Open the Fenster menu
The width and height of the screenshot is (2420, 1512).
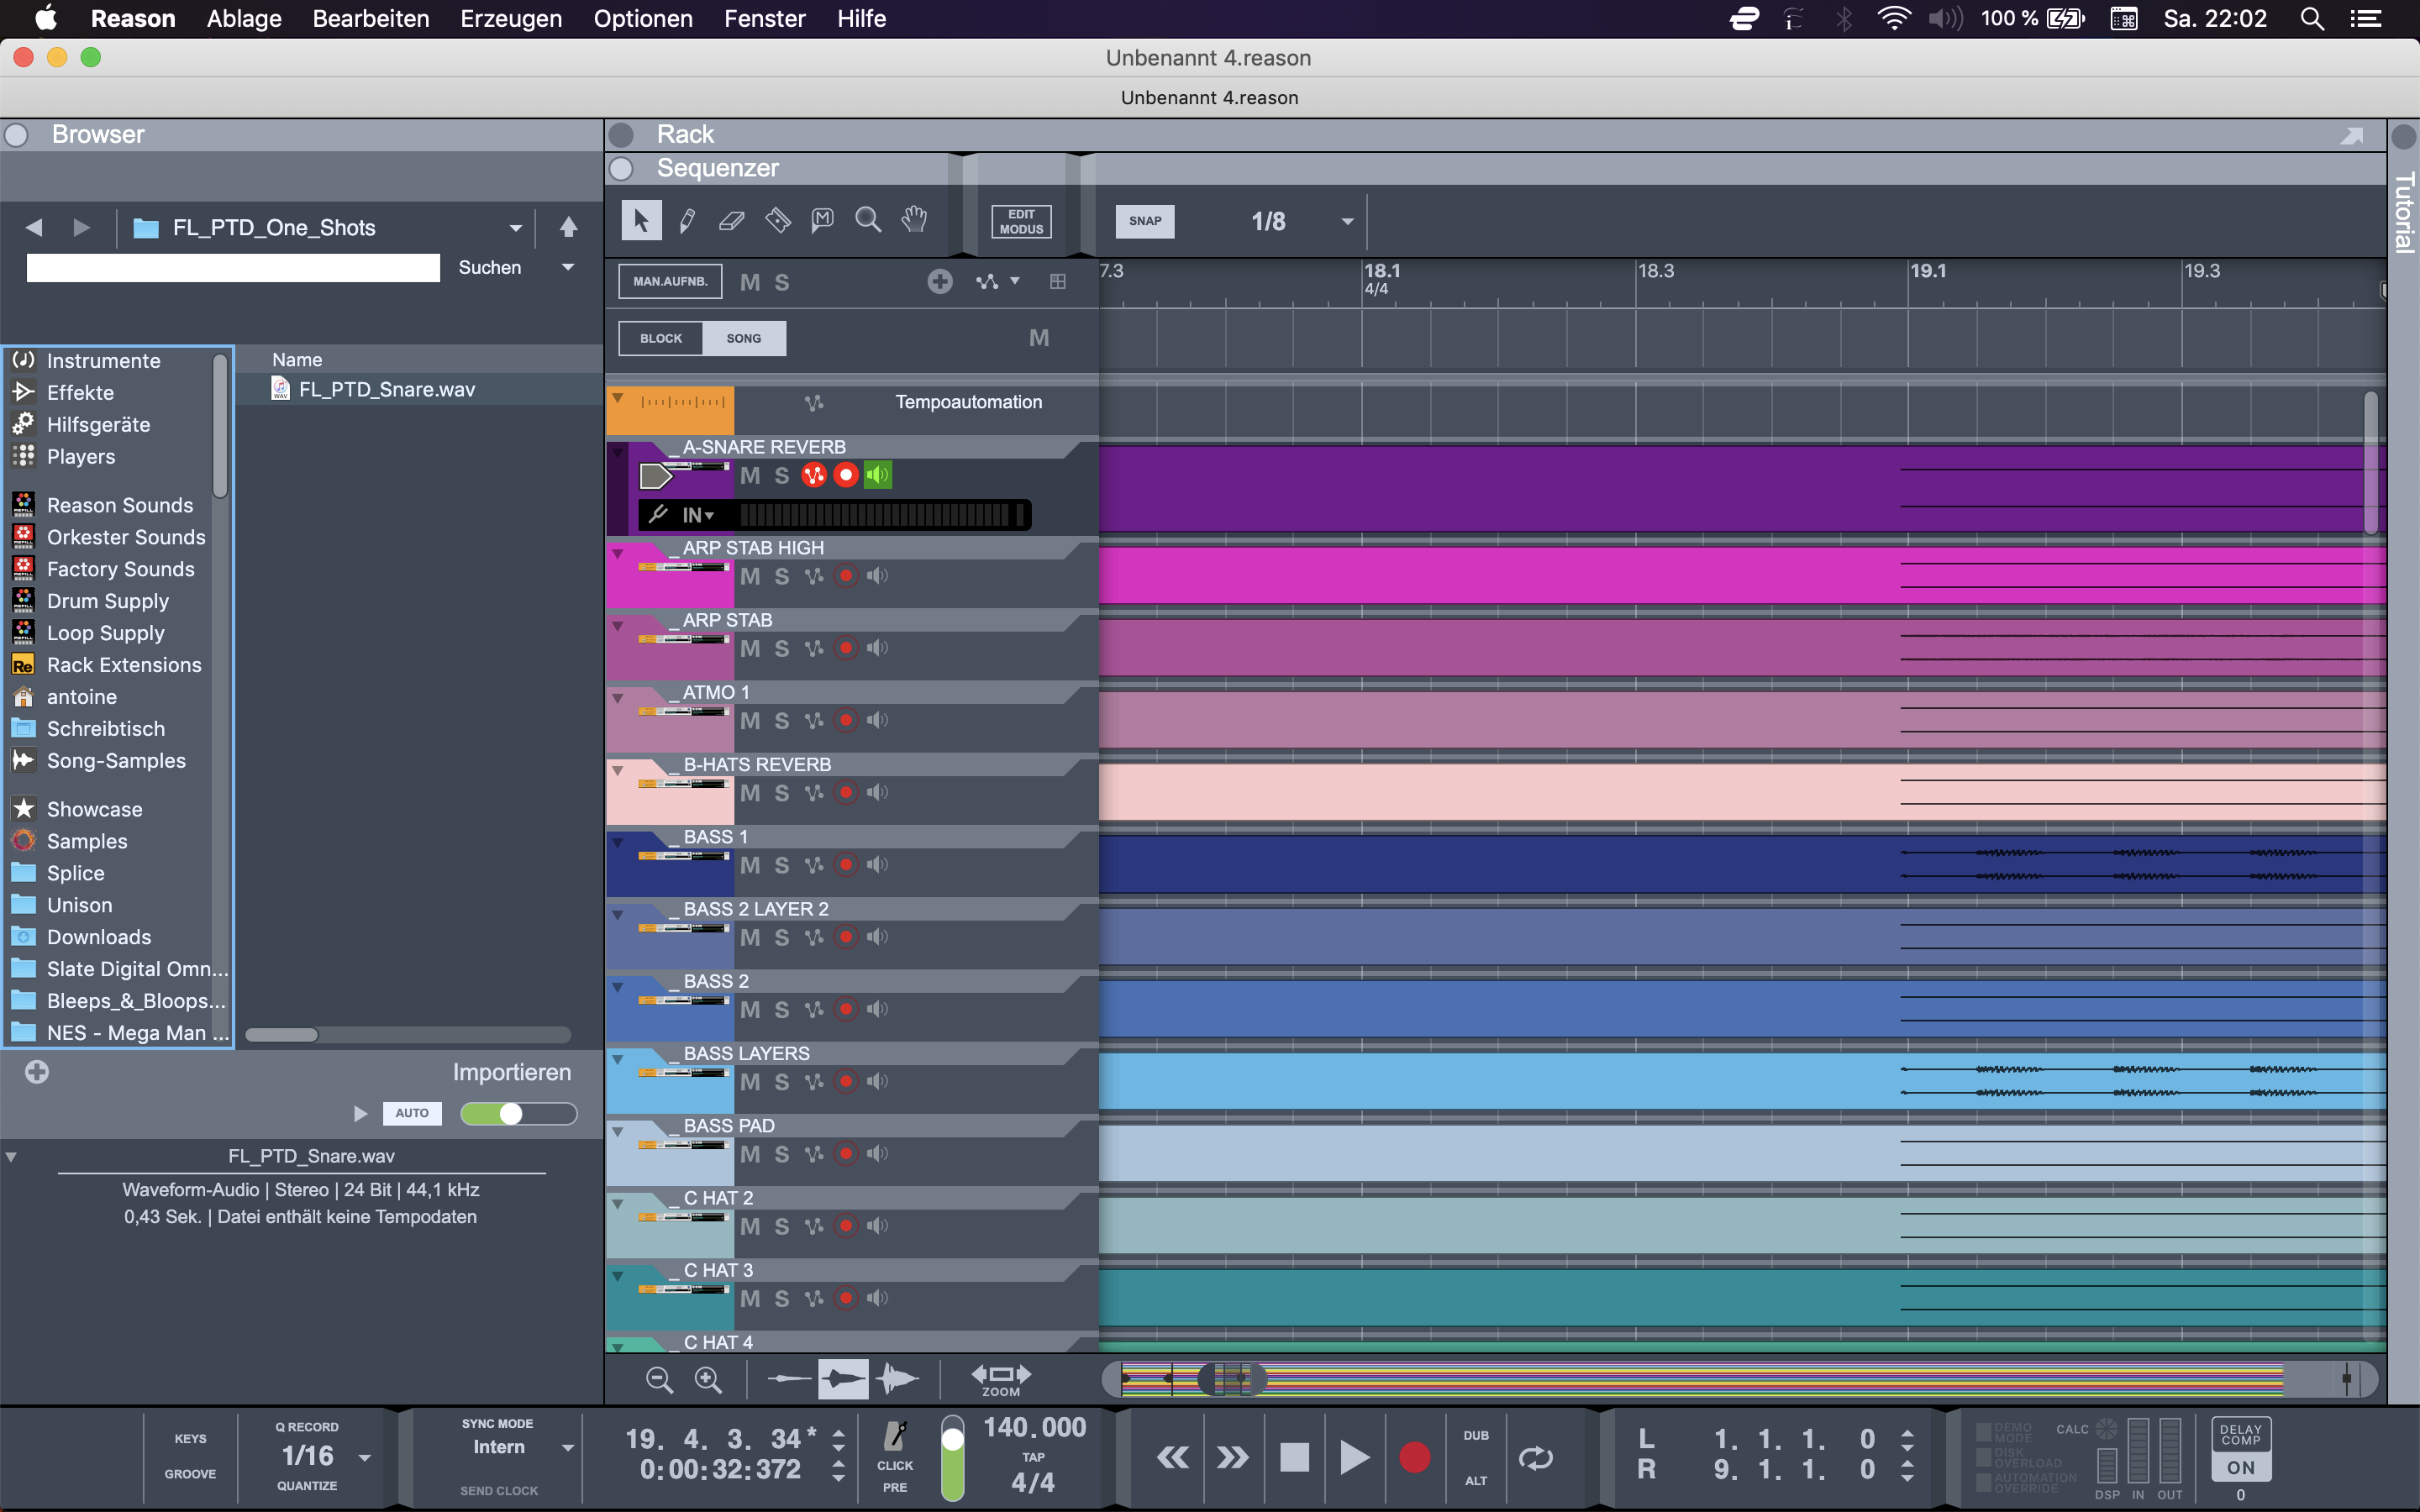click(764, 19)
